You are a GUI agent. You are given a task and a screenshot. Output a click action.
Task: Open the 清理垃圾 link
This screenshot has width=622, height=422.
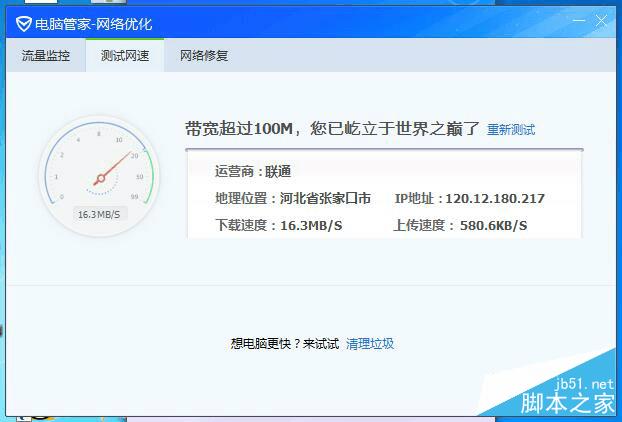coord(370,343)
